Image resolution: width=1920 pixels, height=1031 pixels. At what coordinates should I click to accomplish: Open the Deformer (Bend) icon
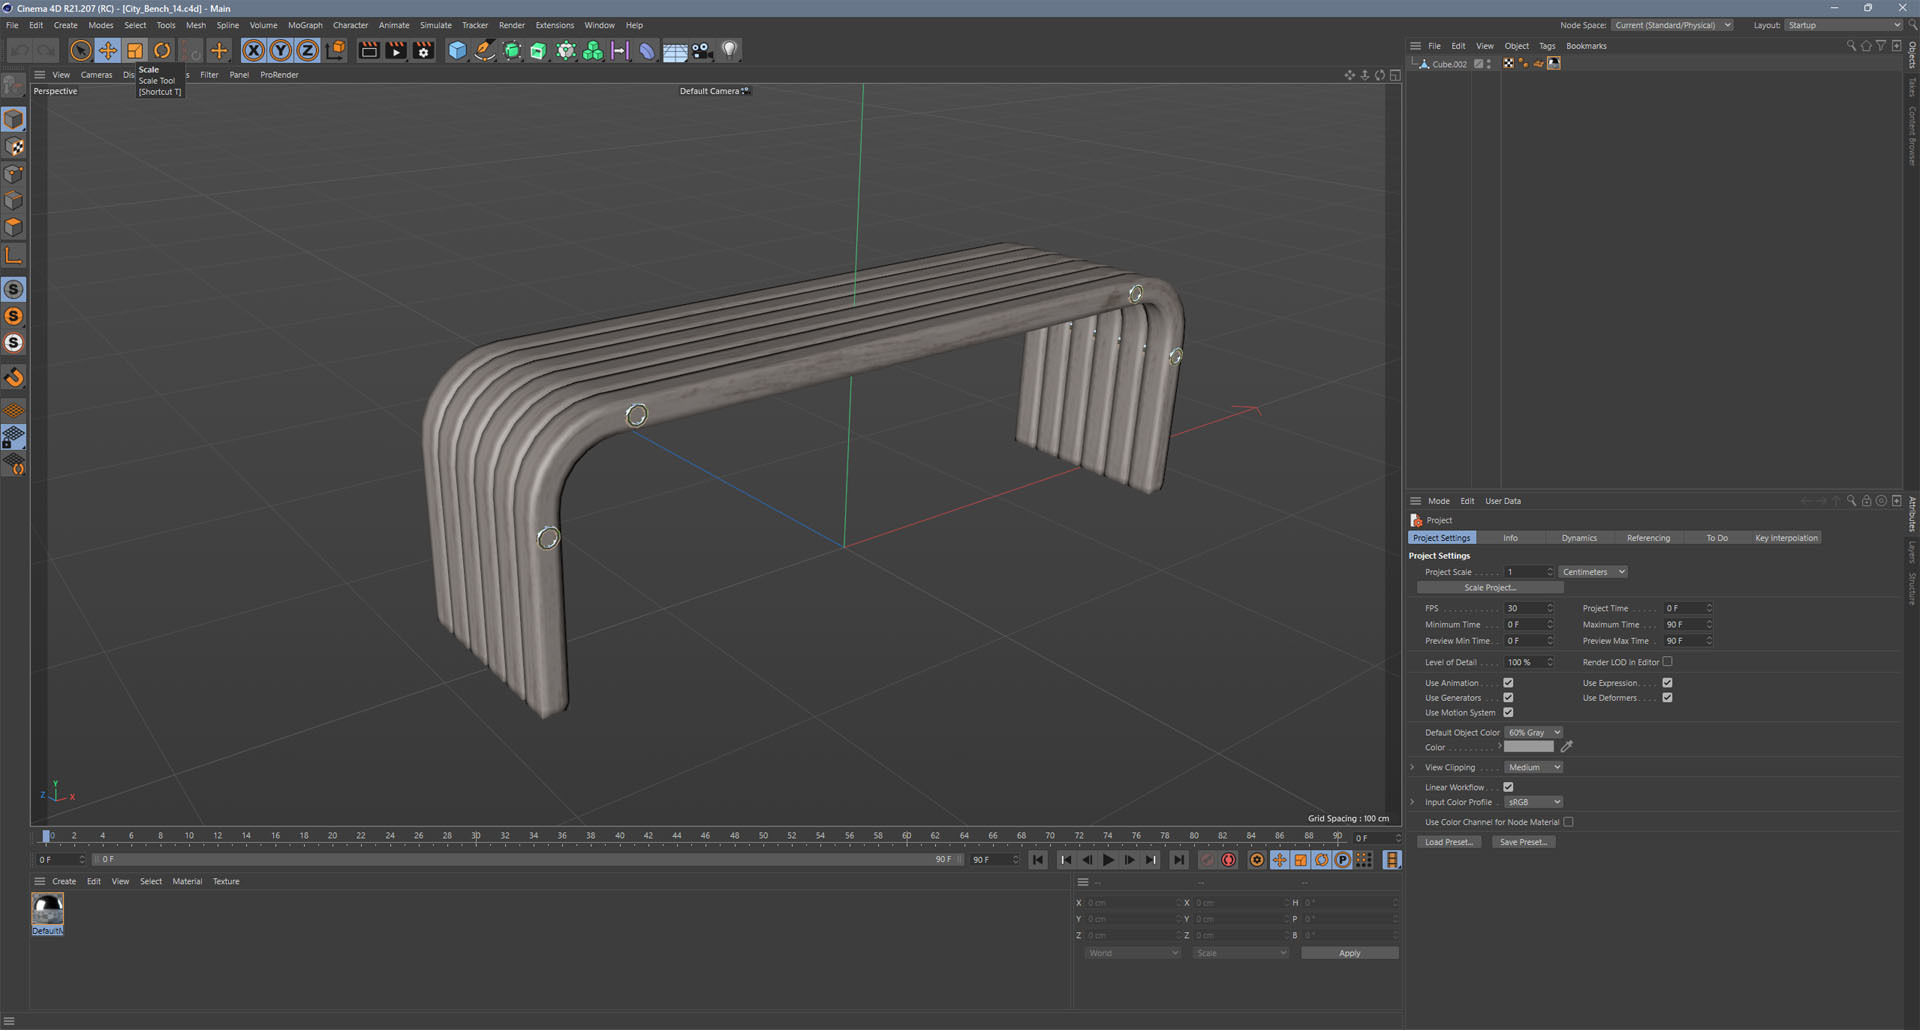tap(647, 50)
